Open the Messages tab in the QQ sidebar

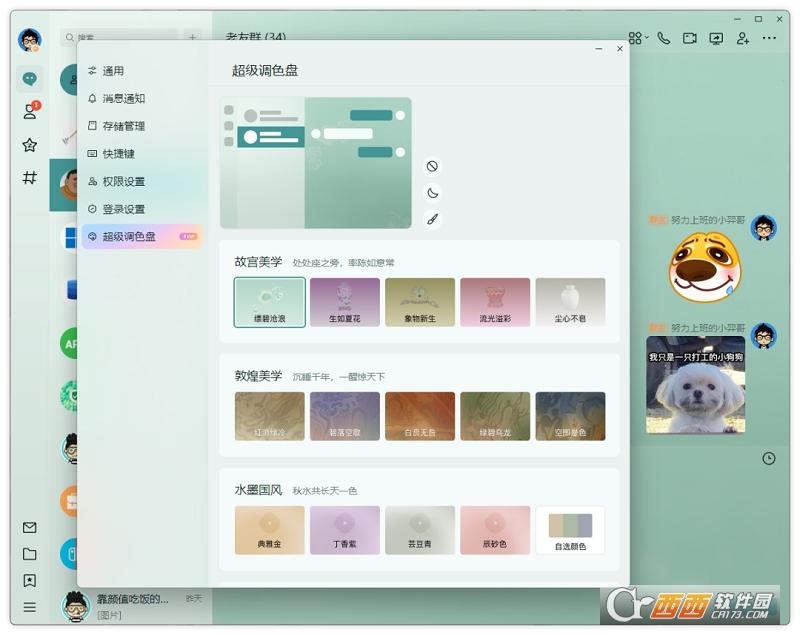[x=30, y=79]
